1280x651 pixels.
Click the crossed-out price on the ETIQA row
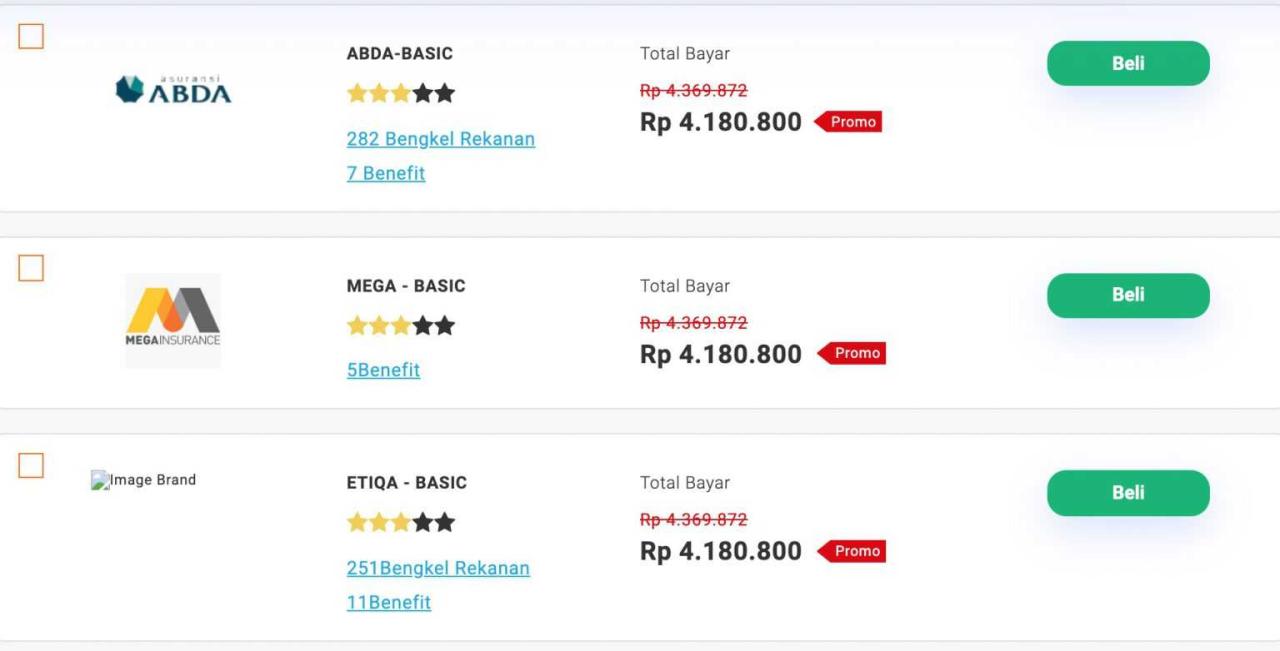[695, 519]
